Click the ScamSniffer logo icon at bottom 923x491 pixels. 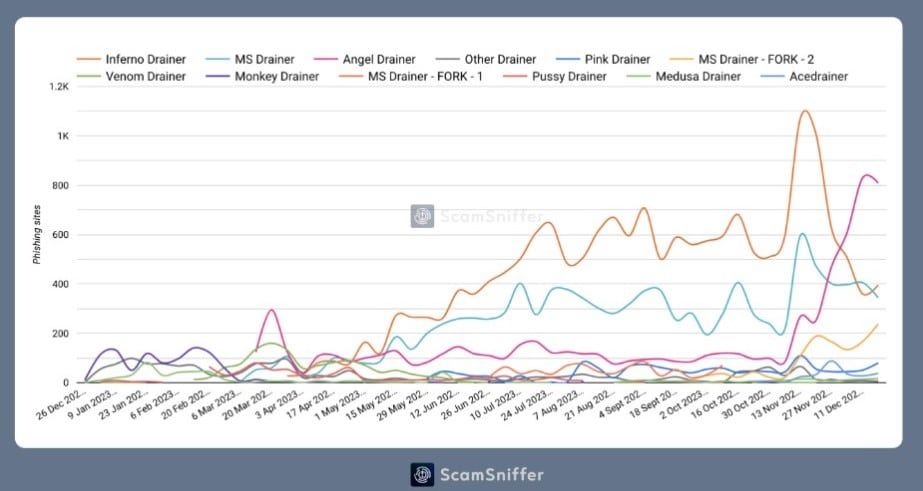(x=422, y=475)
